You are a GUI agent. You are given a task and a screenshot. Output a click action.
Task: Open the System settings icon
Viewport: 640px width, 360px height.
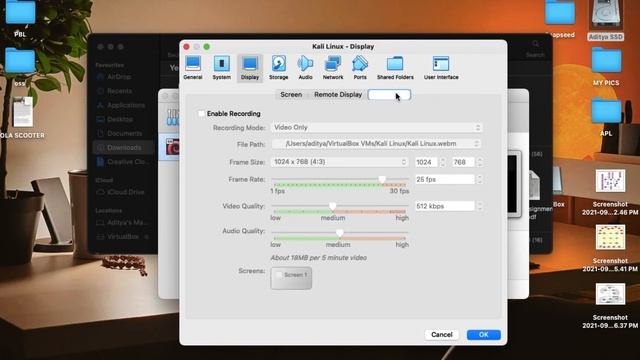(221, 67)
